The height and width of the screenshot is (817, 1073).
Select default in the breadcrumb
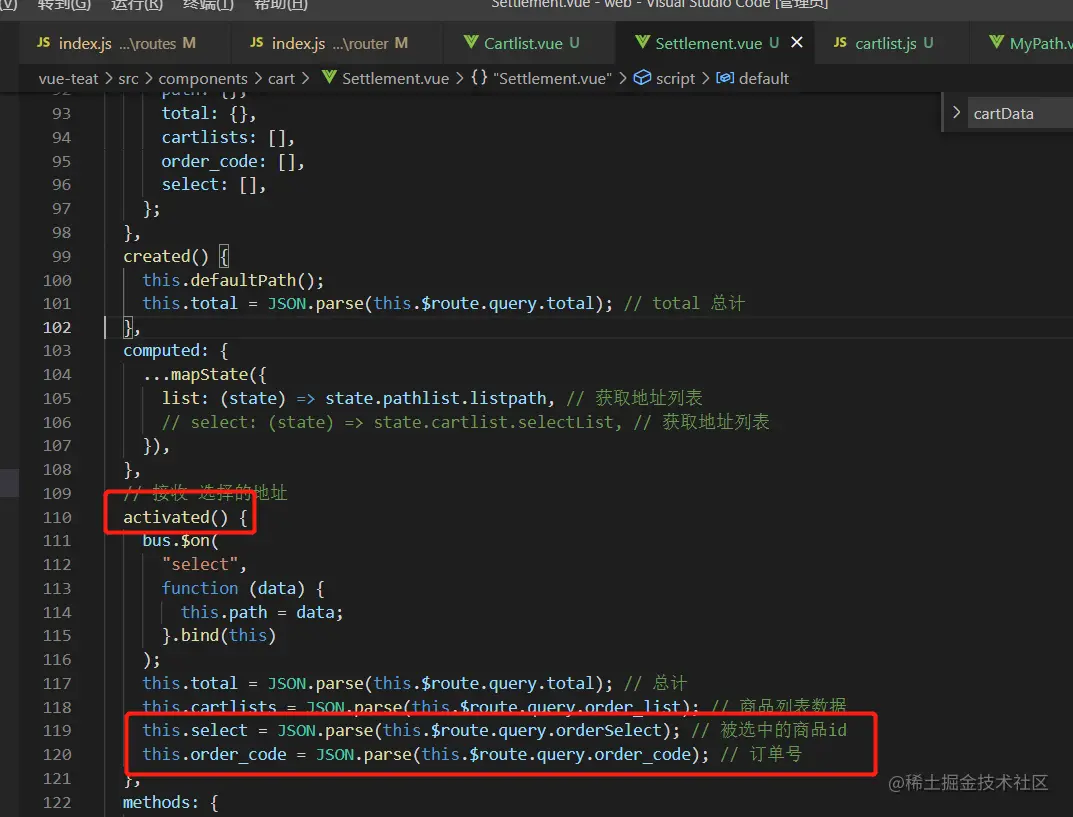[764, 79]
